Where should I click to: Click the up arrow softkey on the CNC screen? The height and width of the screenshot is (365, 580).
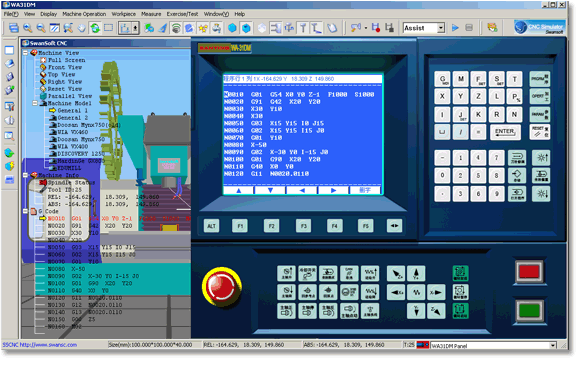[x=239, y=190]
